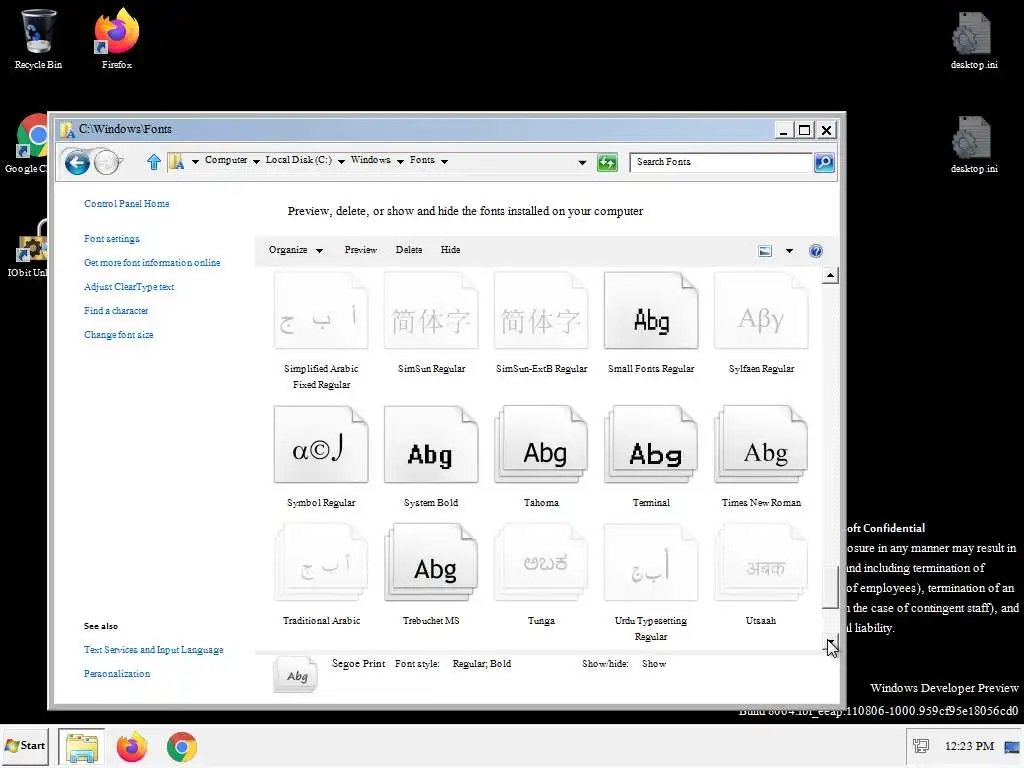Open Personalization link
Screen dimensions: 1024x768
point(117,674)
